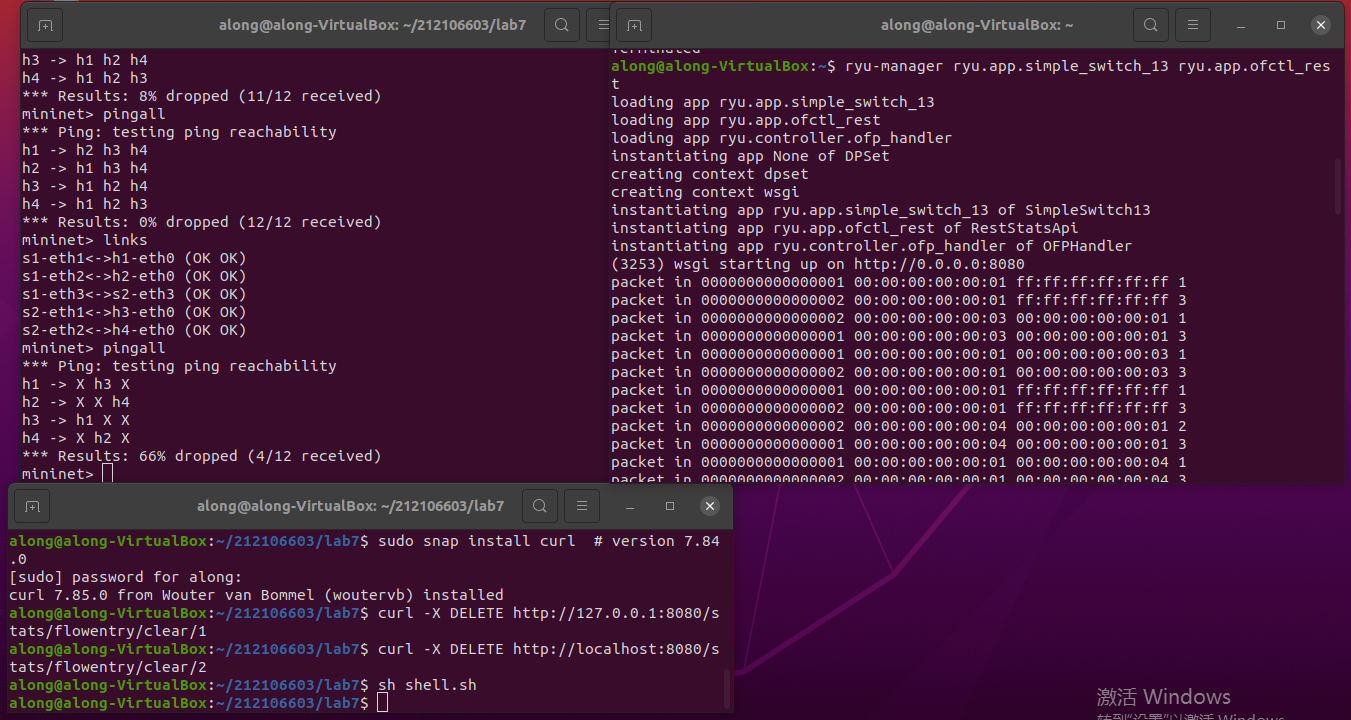Click the 'mininet> links' command line
Viewport: 1351px width, 720px height.
coord(85,240)
